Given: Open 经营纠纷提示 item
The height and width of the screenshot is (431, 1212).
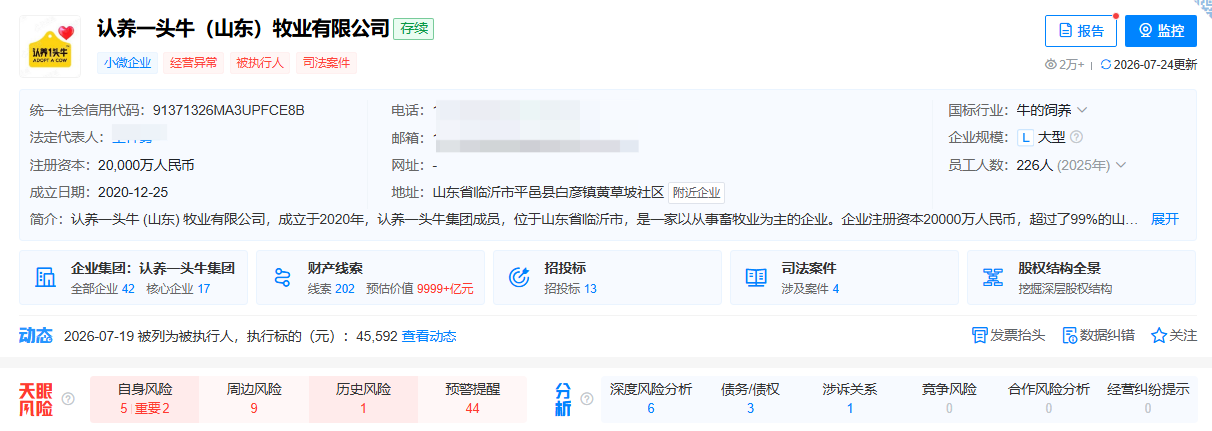Looking at the screenshot, I should pyautogui.click(x=1148, y=398).
